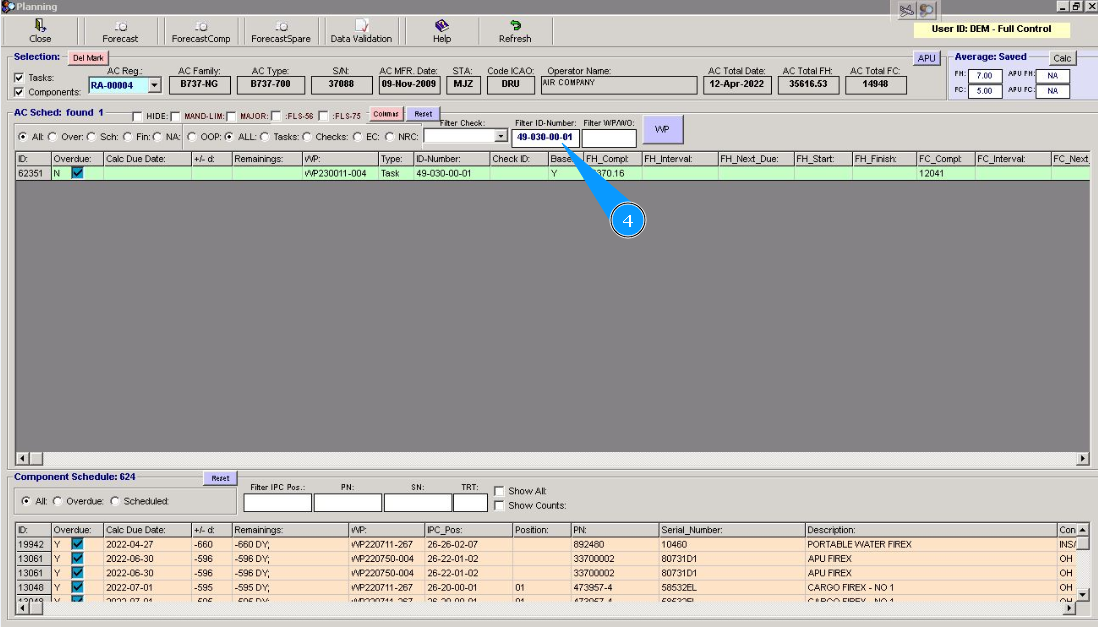Select the Overdue radio in Component Schedule

point(58,501)
